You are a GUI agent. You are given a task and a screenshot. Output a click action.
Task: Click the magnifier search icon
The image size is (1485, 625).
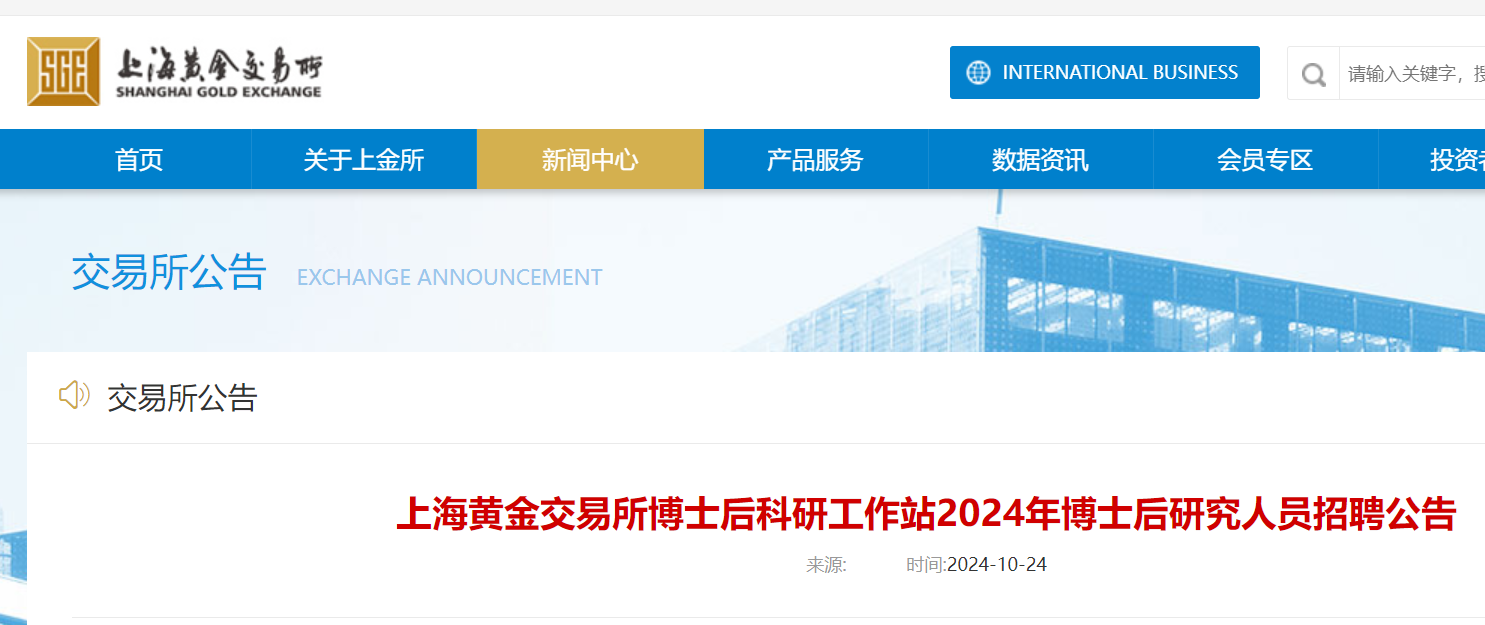tap(1313, 73)
